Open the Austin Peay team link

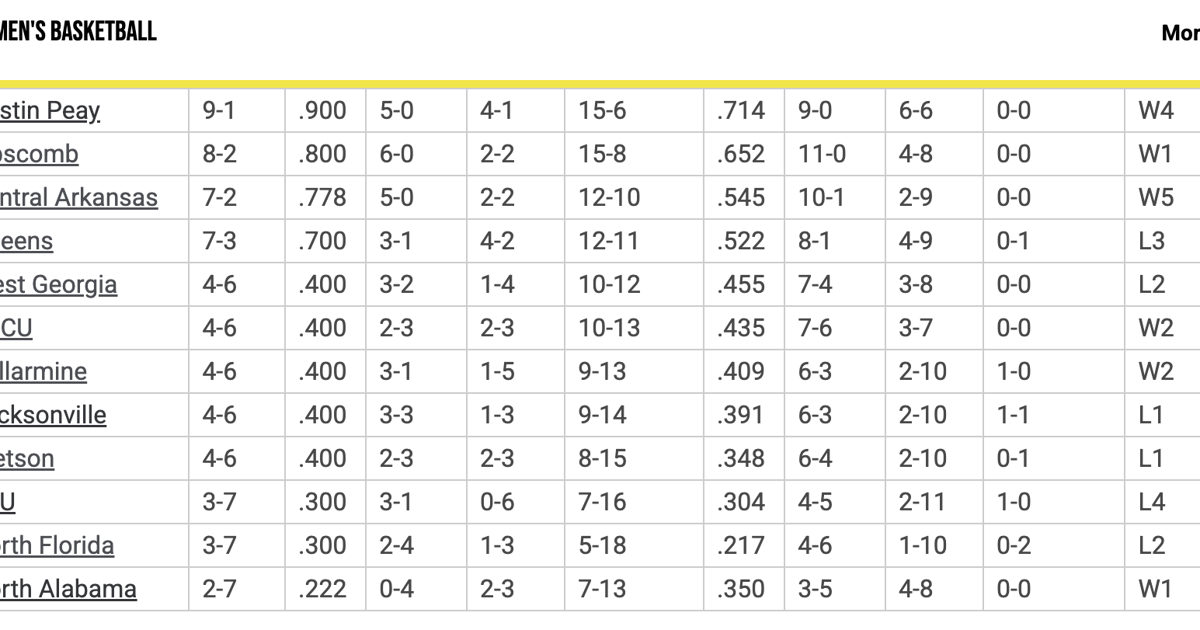tap(50, 110)
